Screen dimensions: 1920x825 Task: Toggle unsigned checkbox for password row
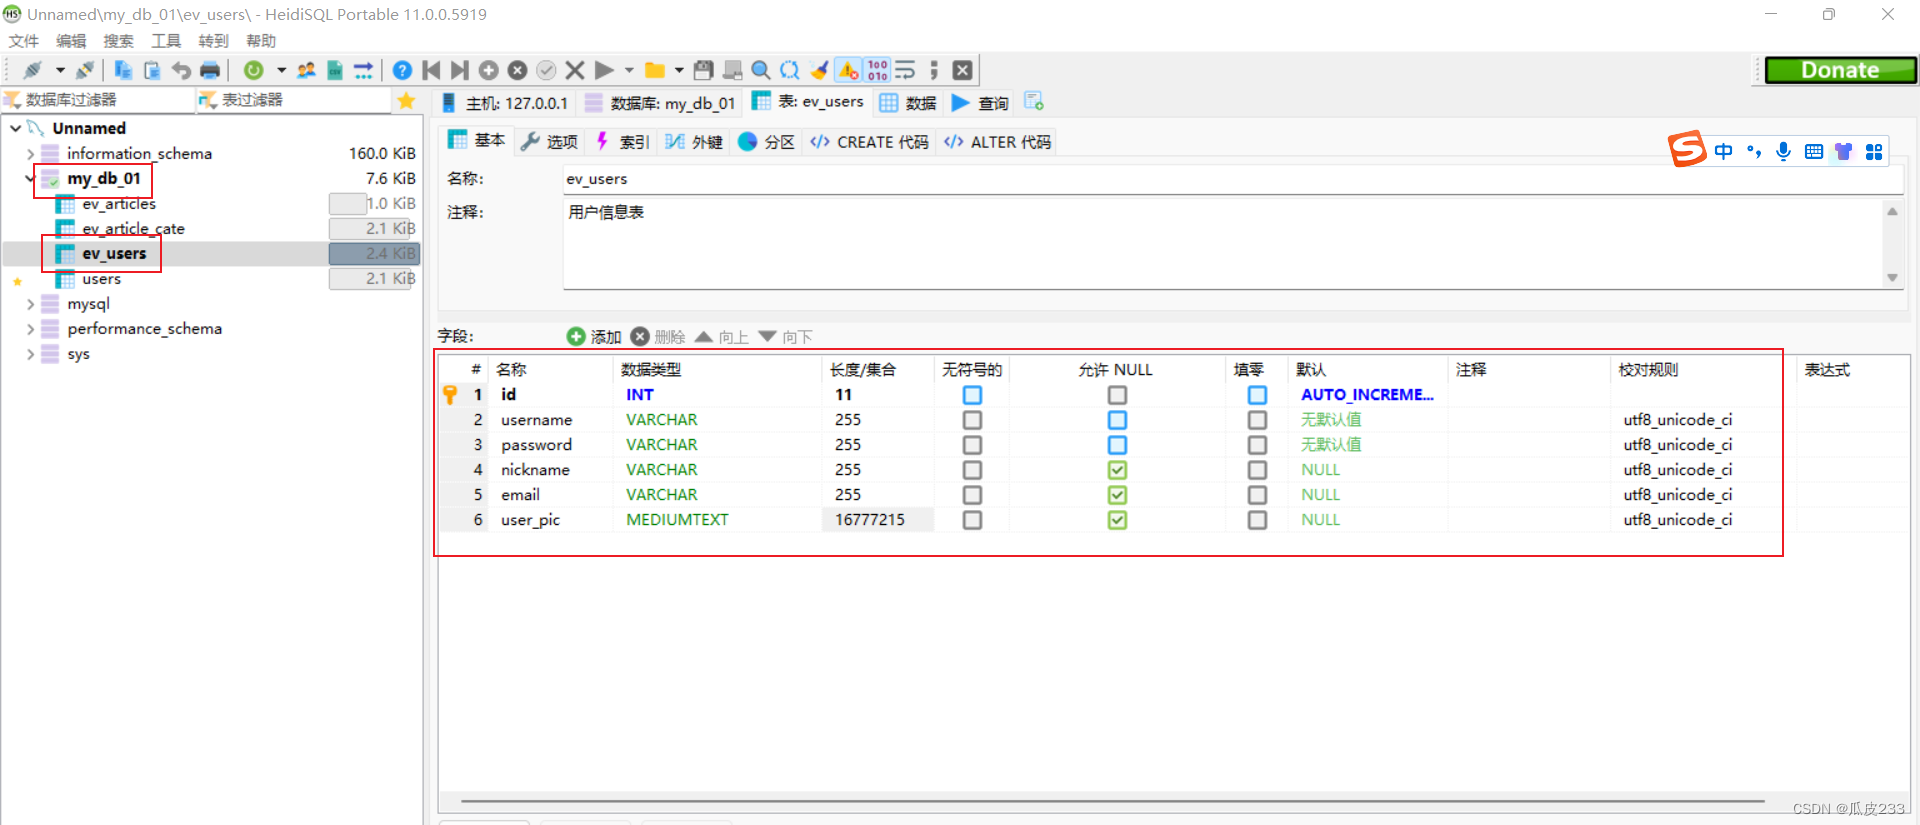pos(972,445)
